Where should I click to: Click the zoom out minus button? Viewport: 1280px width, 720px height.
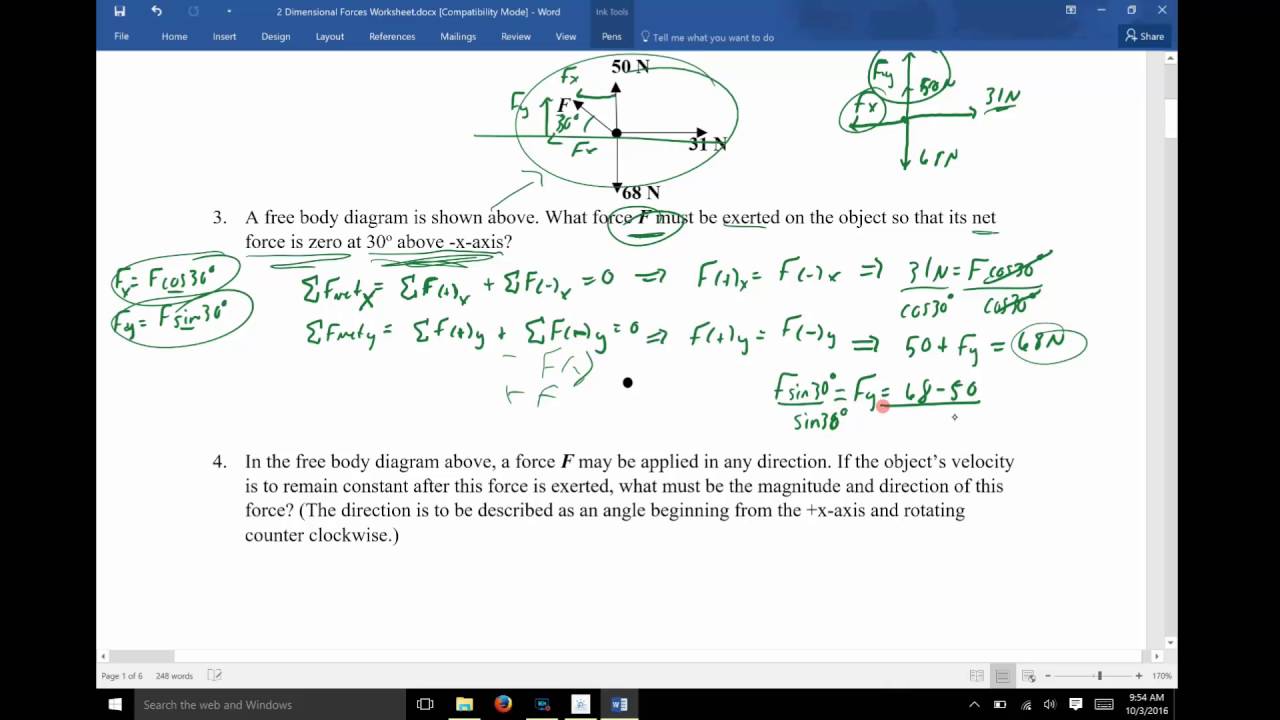click(1048, 676)
